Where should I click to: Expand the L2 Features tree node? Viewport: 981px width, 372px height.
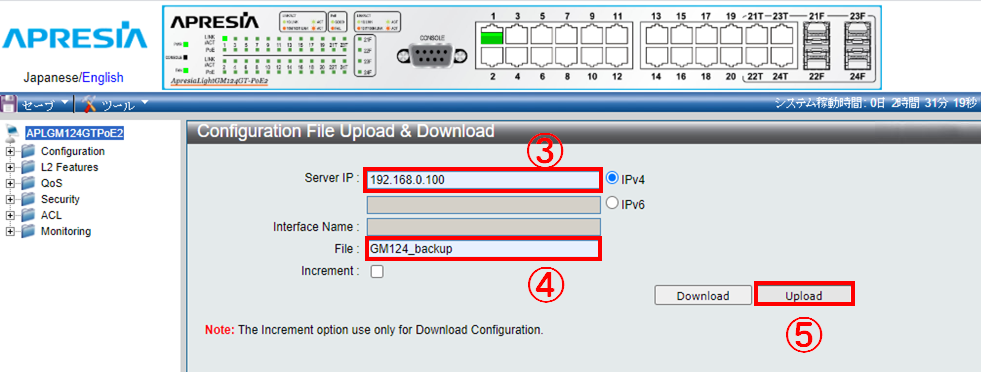(x=10, y=168)
